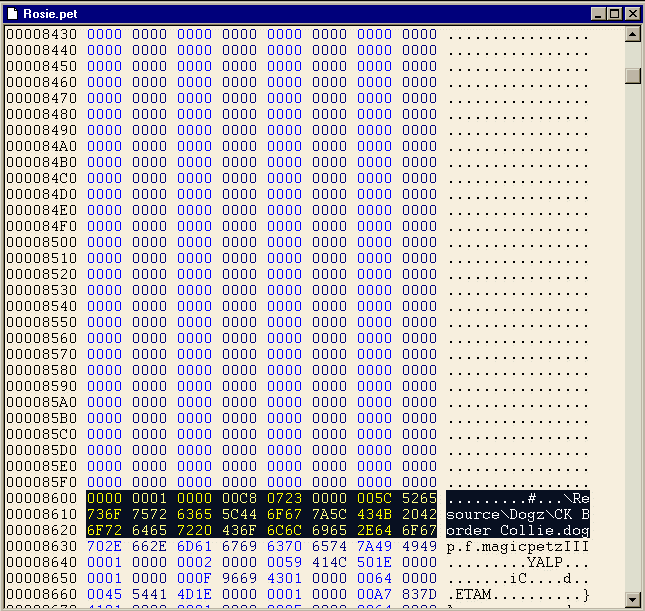Select hex value 5265 in row 00008600

419,498
